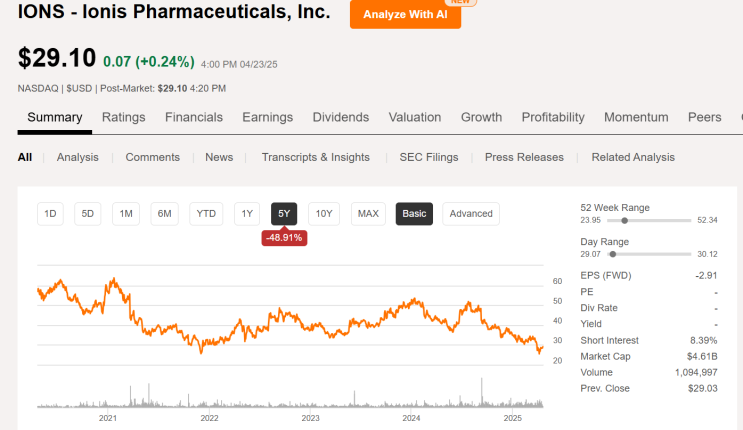Filter the feed by News

[219, 157]
